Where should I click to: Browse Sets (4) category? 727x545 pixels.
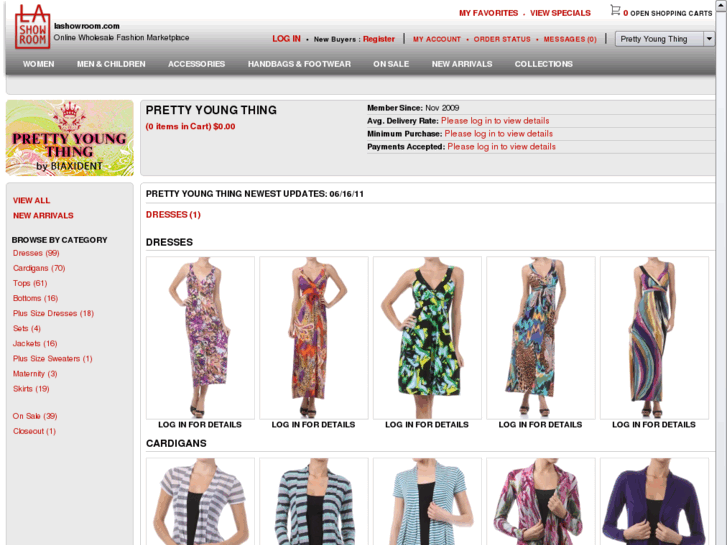click(27, 328)
